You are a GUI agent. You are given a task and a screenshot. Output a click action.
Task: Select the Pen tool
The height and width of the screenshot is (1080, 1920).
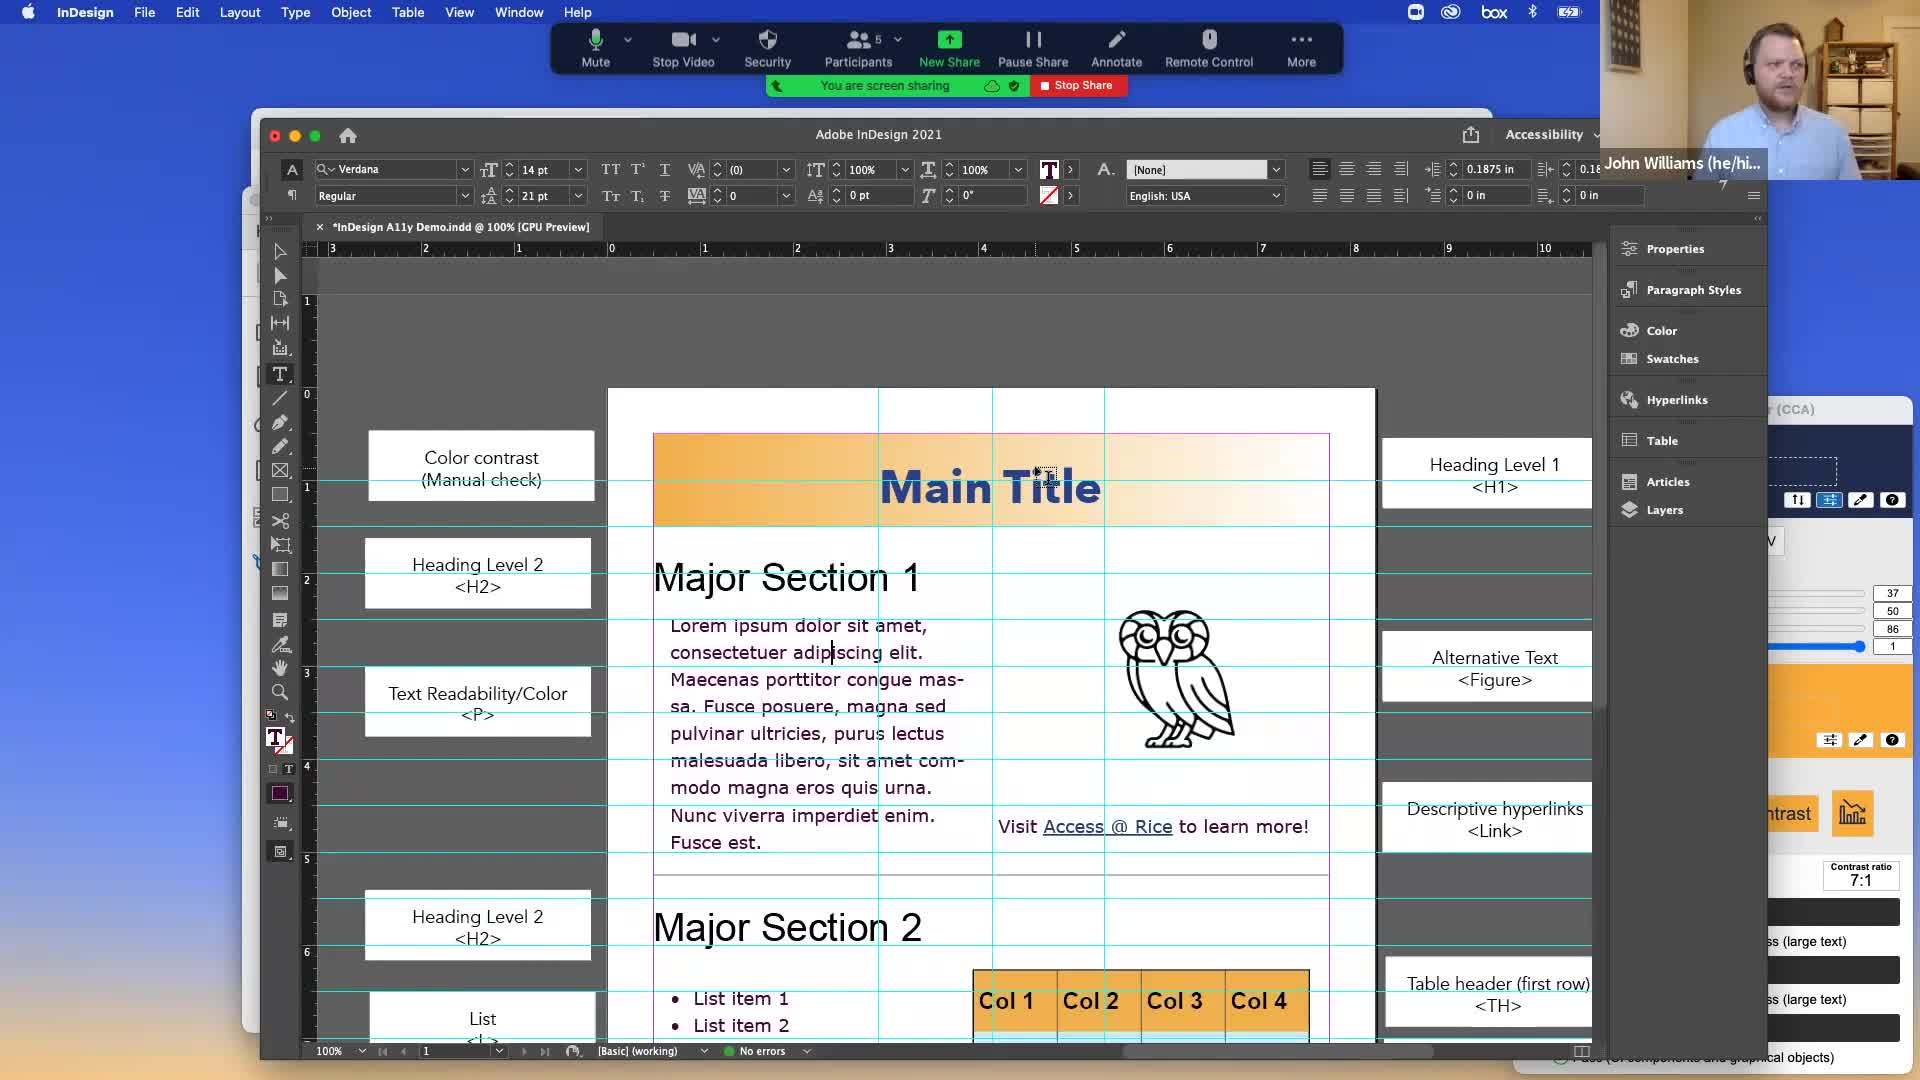(x=280, y=423)
